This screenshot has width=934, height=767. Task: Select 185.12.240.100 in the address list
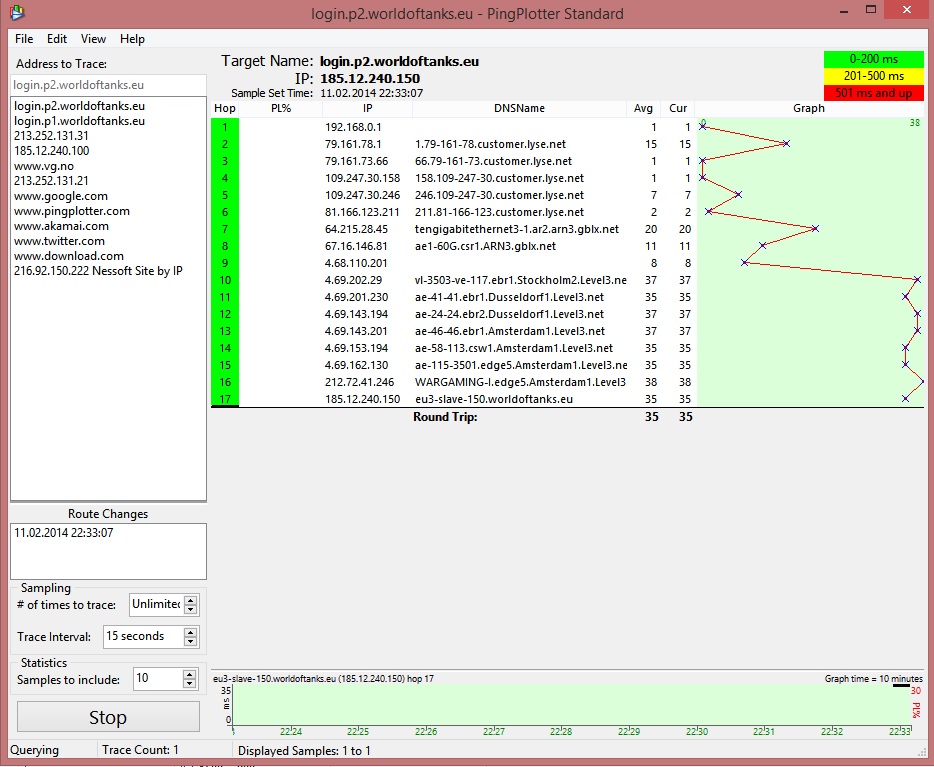click(x=52, y=151)
